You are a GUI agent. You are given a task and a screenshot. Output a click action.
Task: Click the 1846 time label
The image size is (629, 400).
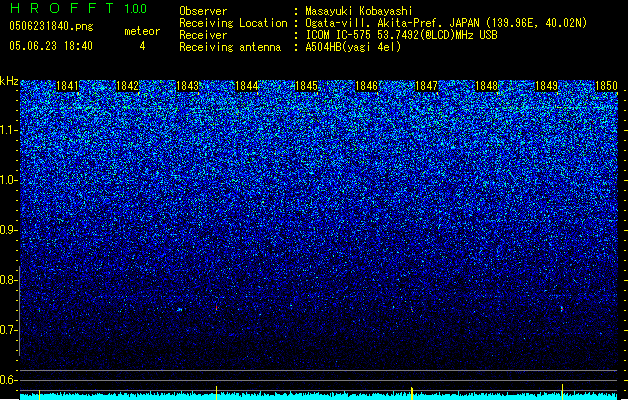pyautogui.click(x=367, y=86)
